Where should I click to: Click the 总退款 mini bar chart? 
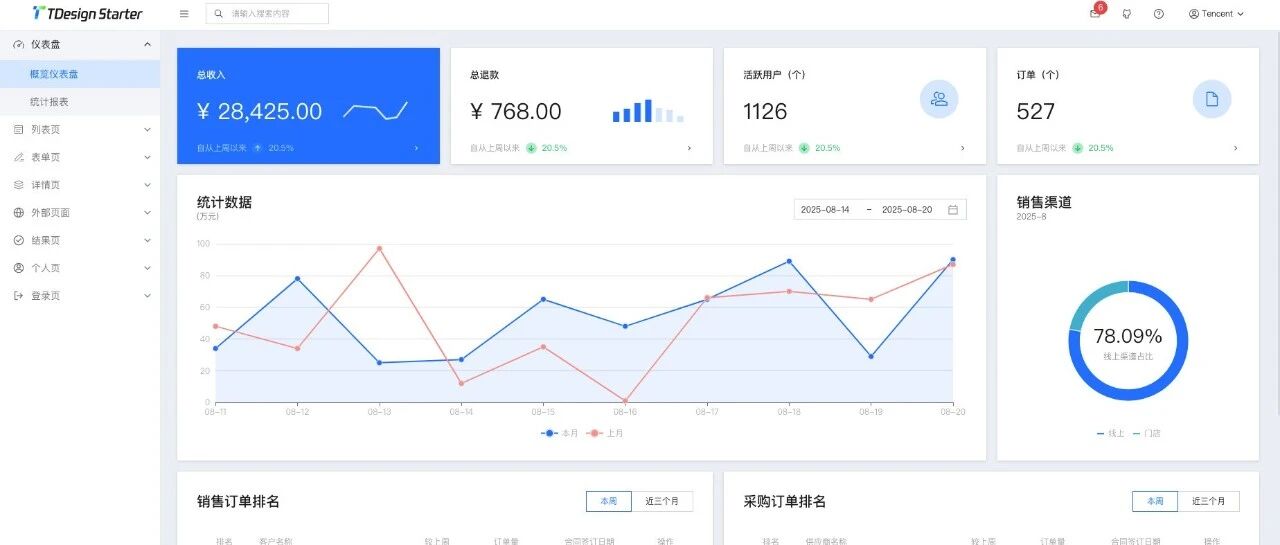(x=648, y=110)
